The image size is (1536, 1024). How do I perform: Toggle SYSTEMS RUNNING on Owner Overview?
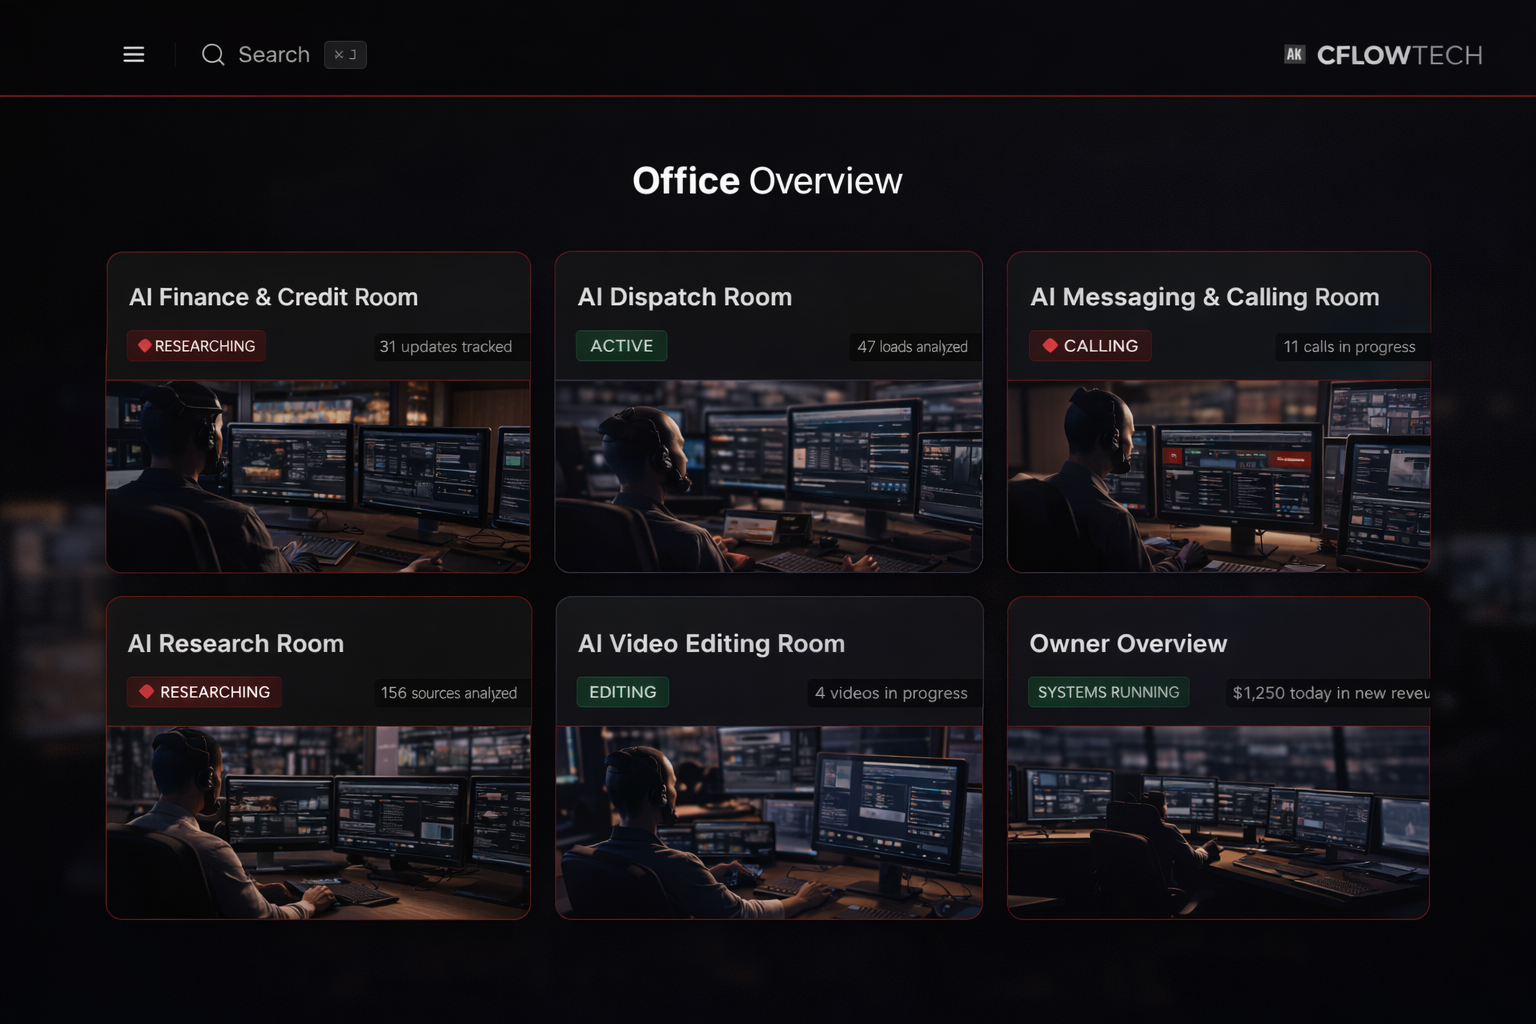point(1108,691)
